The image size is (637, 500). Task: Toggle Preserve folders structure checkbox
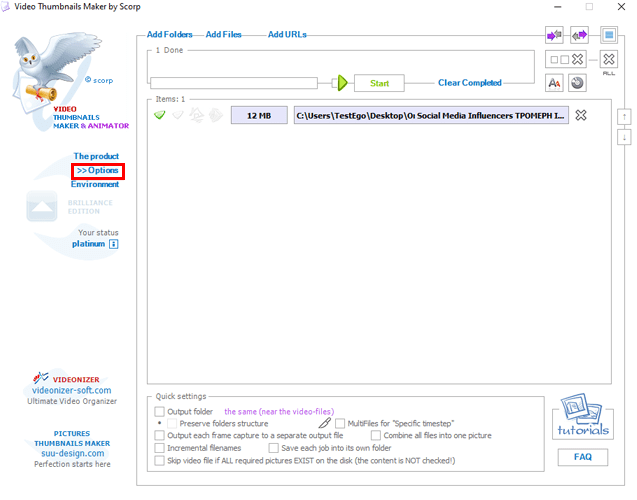tap(172, 423)
